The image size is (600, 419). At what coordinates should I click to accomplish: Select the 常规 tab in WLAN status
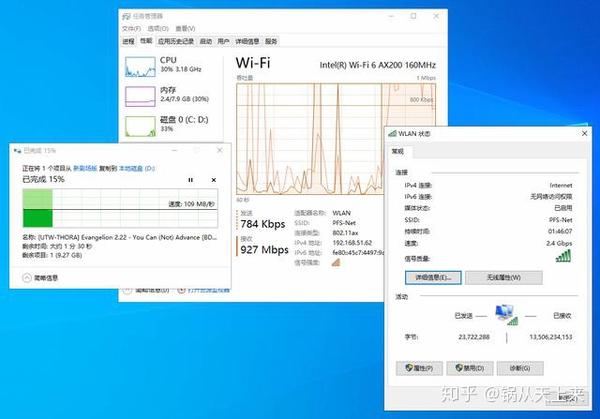tap(398, 152)
